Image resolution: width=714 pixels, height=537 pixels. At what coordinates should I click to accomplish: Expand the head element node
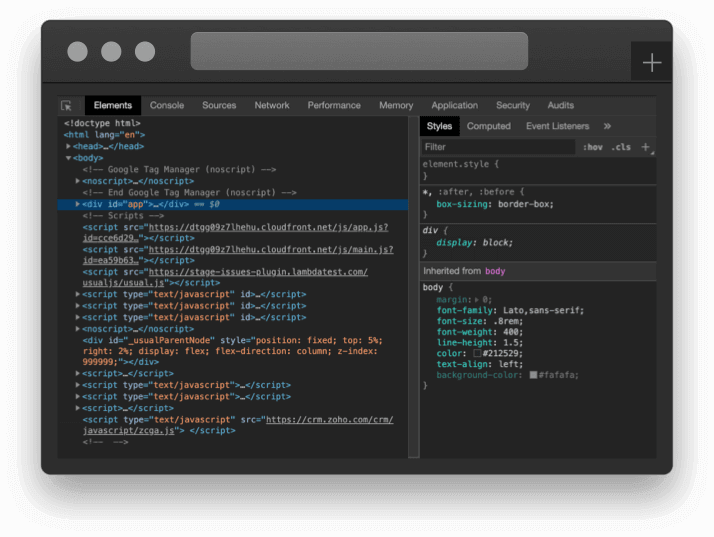click(x=68, y=146)
